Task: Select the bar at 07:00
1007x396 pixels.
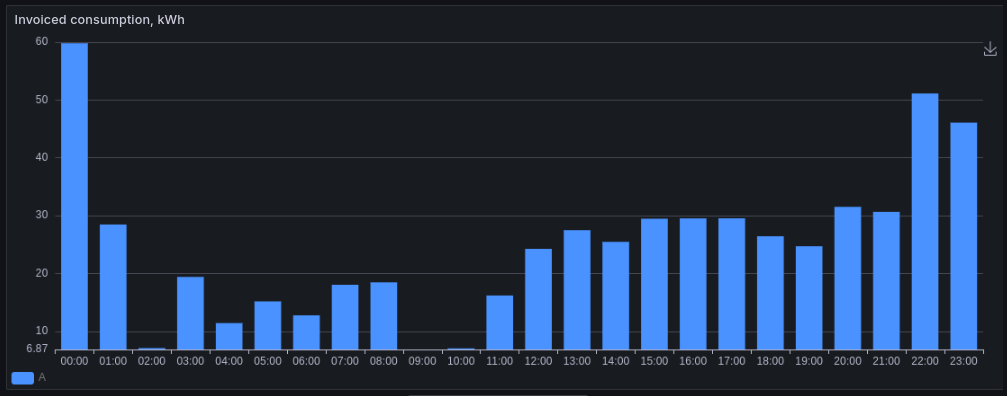Action: coord(345,317)
